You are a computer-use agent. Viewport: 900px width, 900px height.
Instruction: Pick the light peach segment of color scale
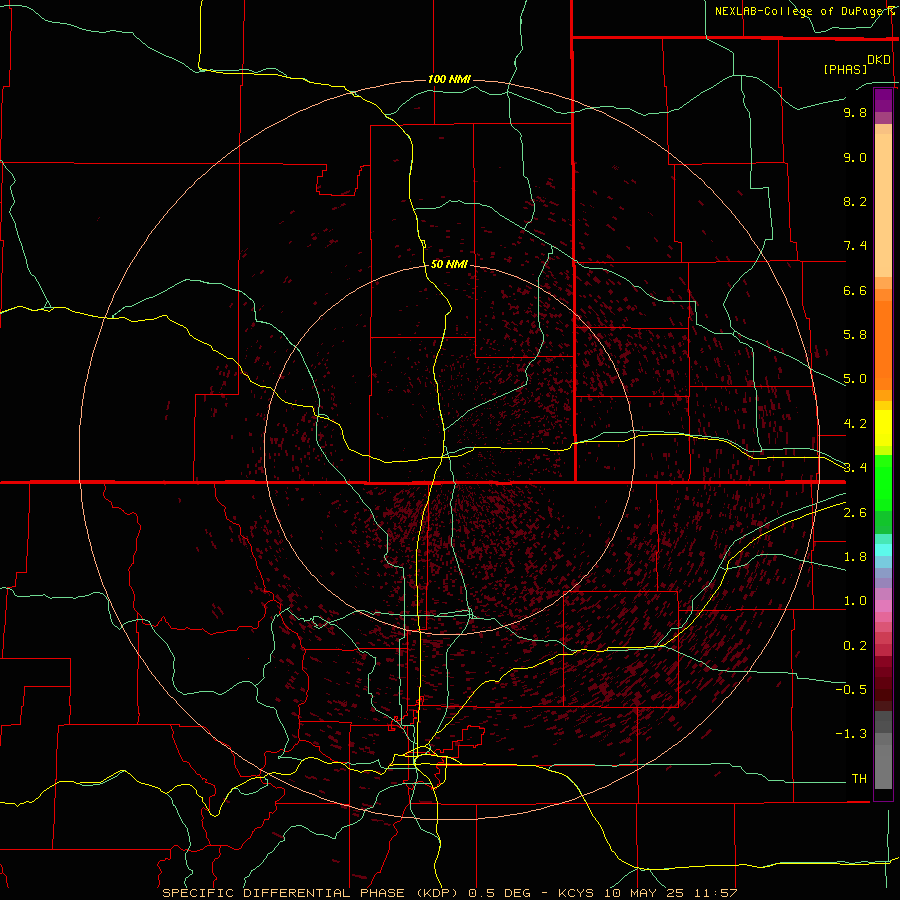pos(883,205)
